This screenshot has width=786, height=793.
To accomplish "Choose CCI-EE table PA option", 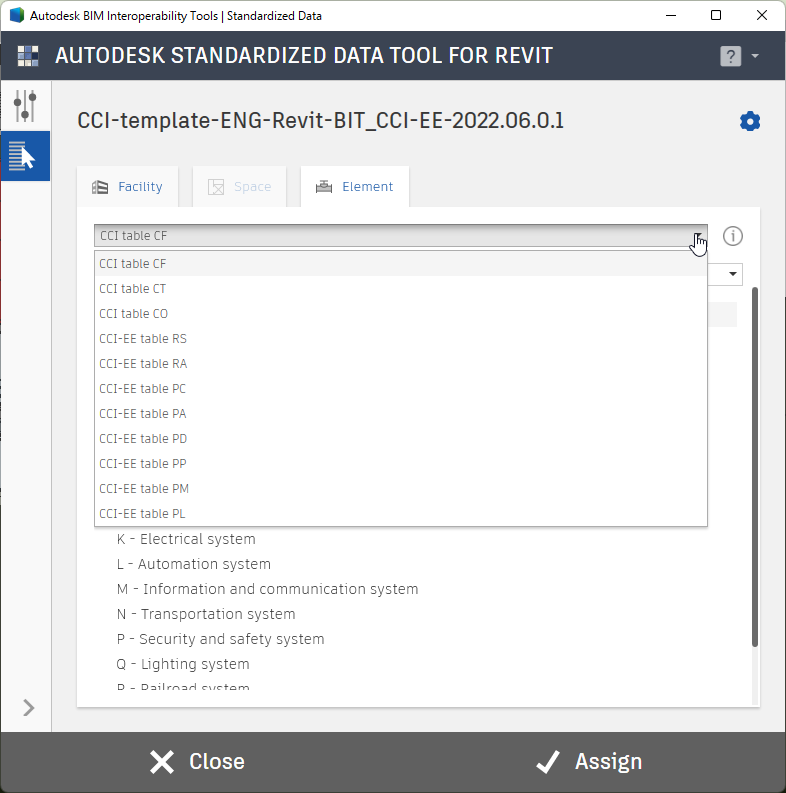I will click(401, 414).
